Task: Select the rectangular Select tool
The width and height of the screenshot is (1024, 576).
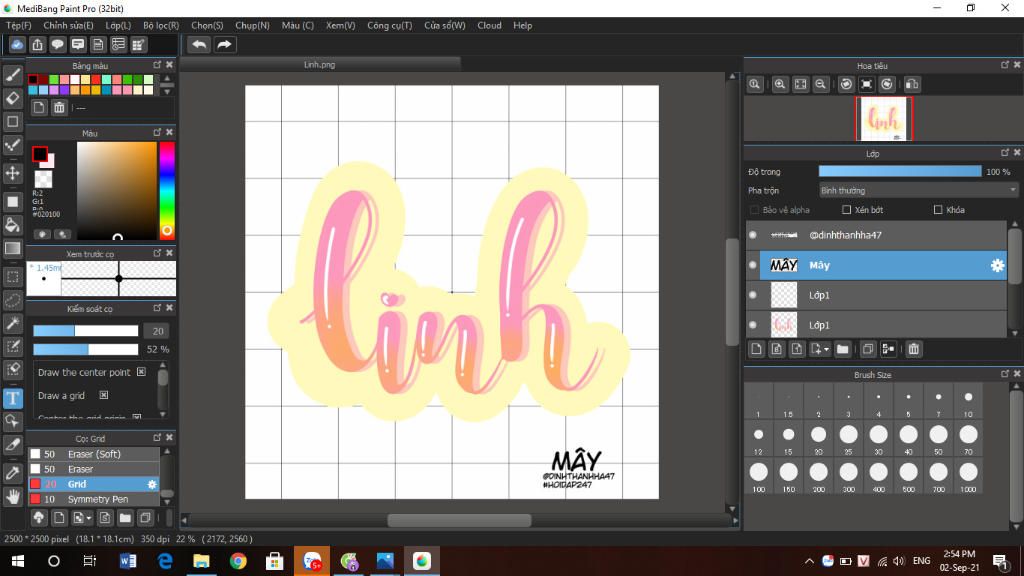Action: [x=12, y=277]
